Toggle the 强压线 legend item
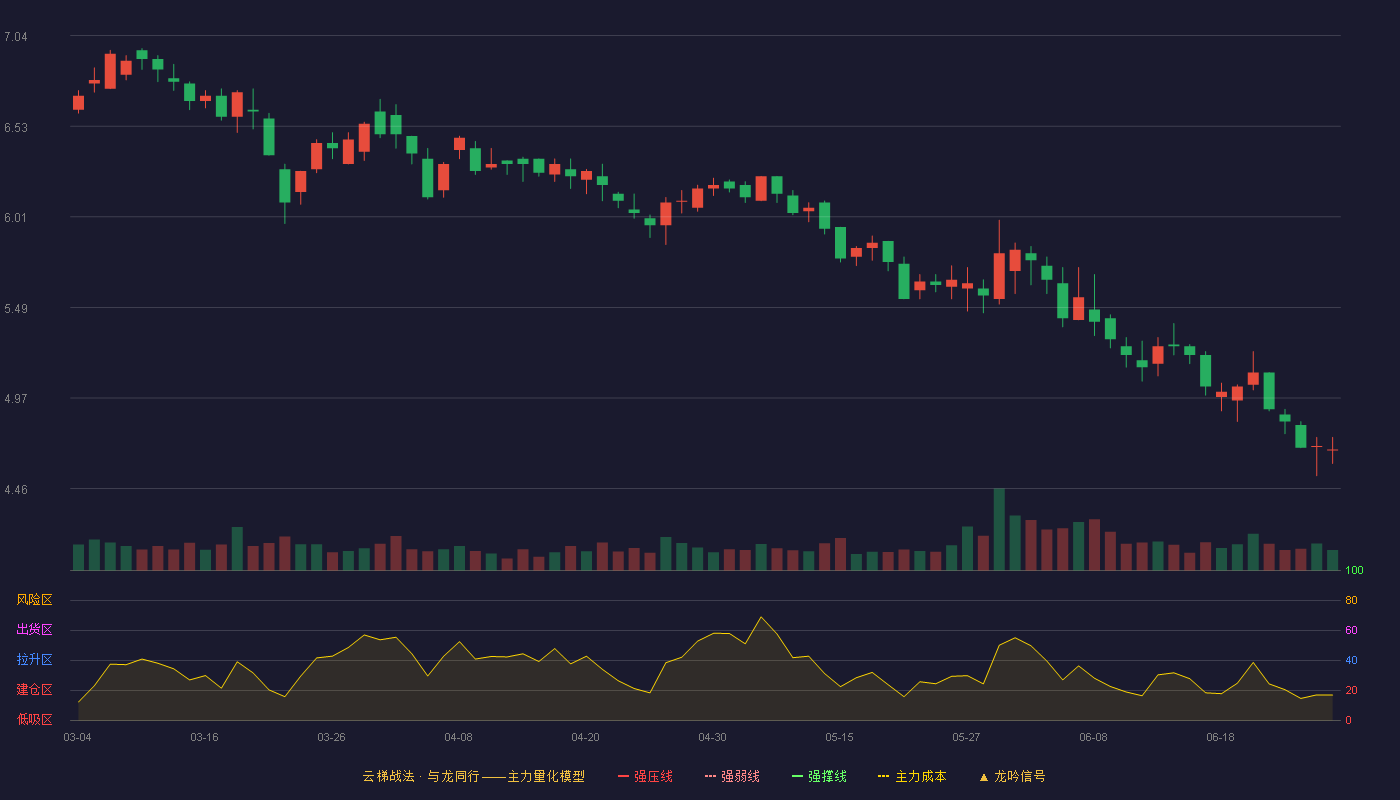 645,776
